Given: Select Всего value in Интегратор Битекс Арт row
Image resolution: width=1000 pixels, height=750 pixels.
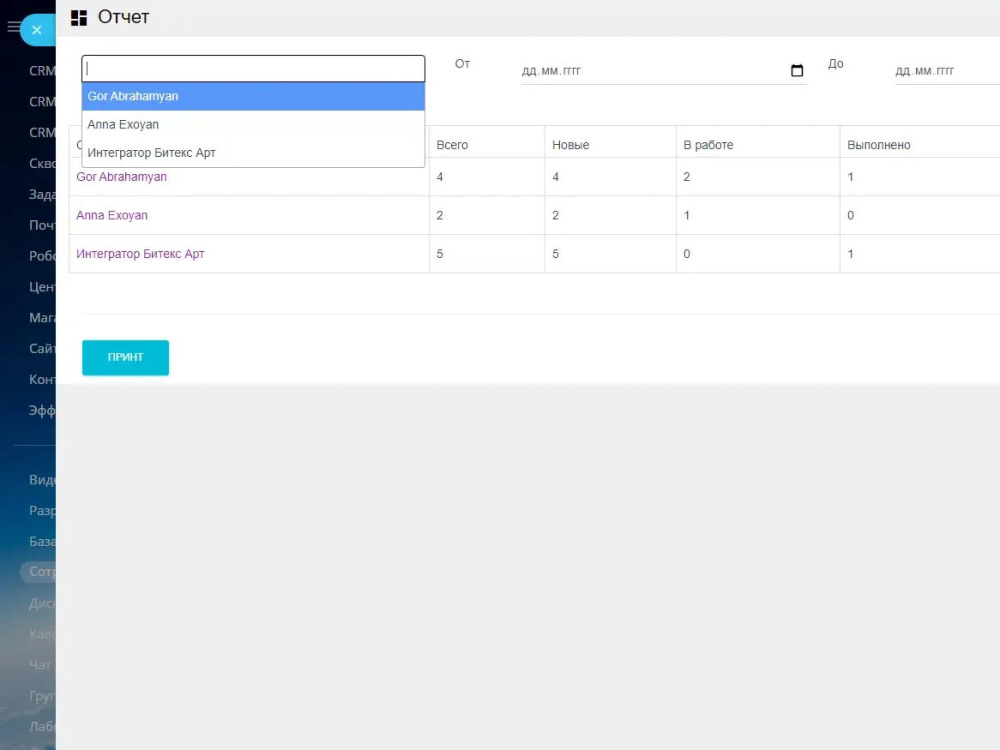Looking at the screenshot, I should pyautogui.click(x=439, y=254).
